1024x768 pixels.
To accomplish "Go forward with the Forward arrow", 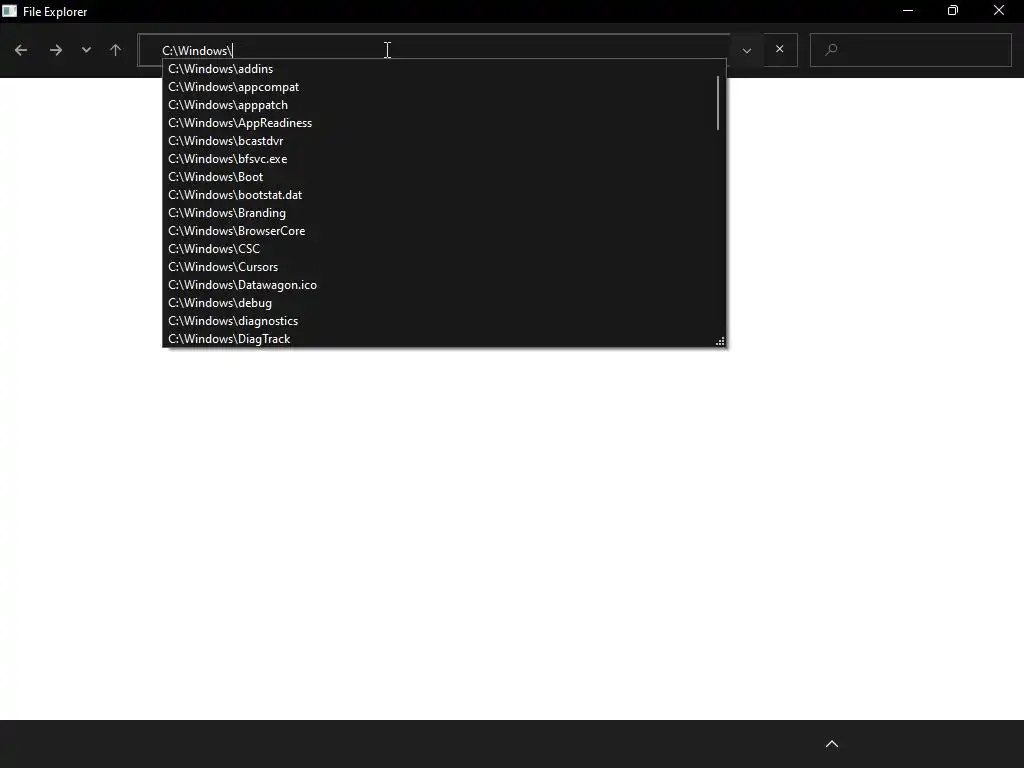I will tap(56, 50).
